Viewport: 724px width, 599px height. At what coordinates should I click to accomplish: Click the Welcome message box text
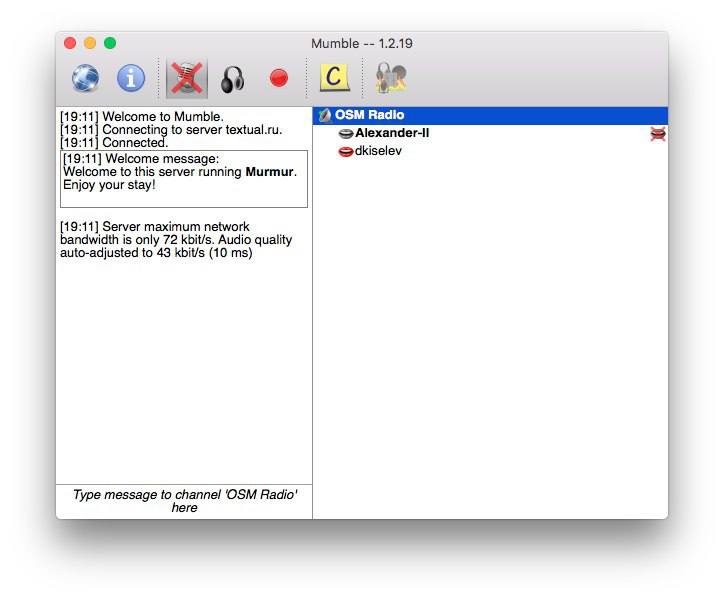coord(184,179)
